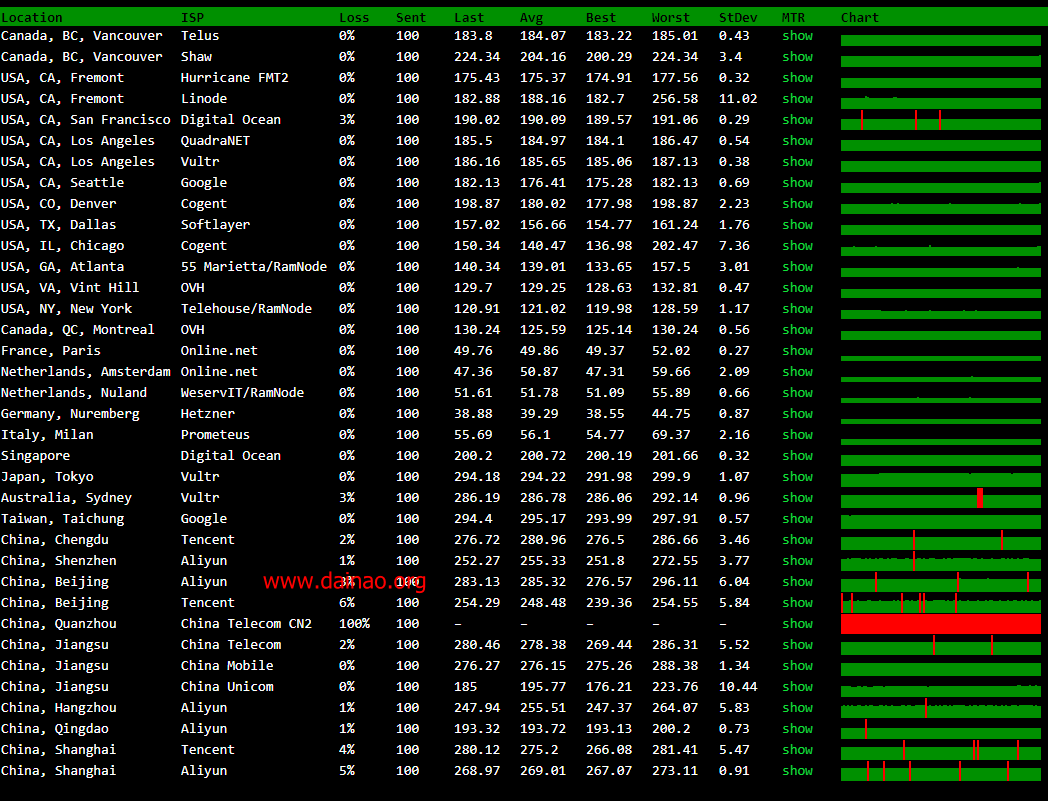Click the Chart column header
The image size is (1048, 801).
click(860, 17)
